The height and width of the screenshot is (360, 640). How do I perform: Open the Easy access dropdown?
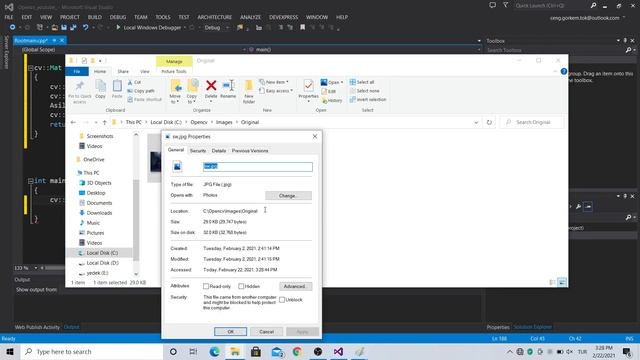276,91
